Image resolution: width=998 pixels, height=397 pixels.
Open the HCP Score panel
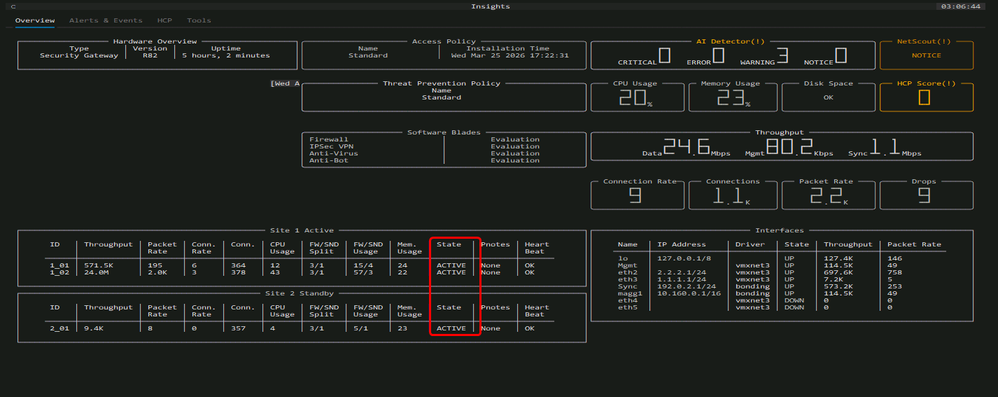coord(926,97)
